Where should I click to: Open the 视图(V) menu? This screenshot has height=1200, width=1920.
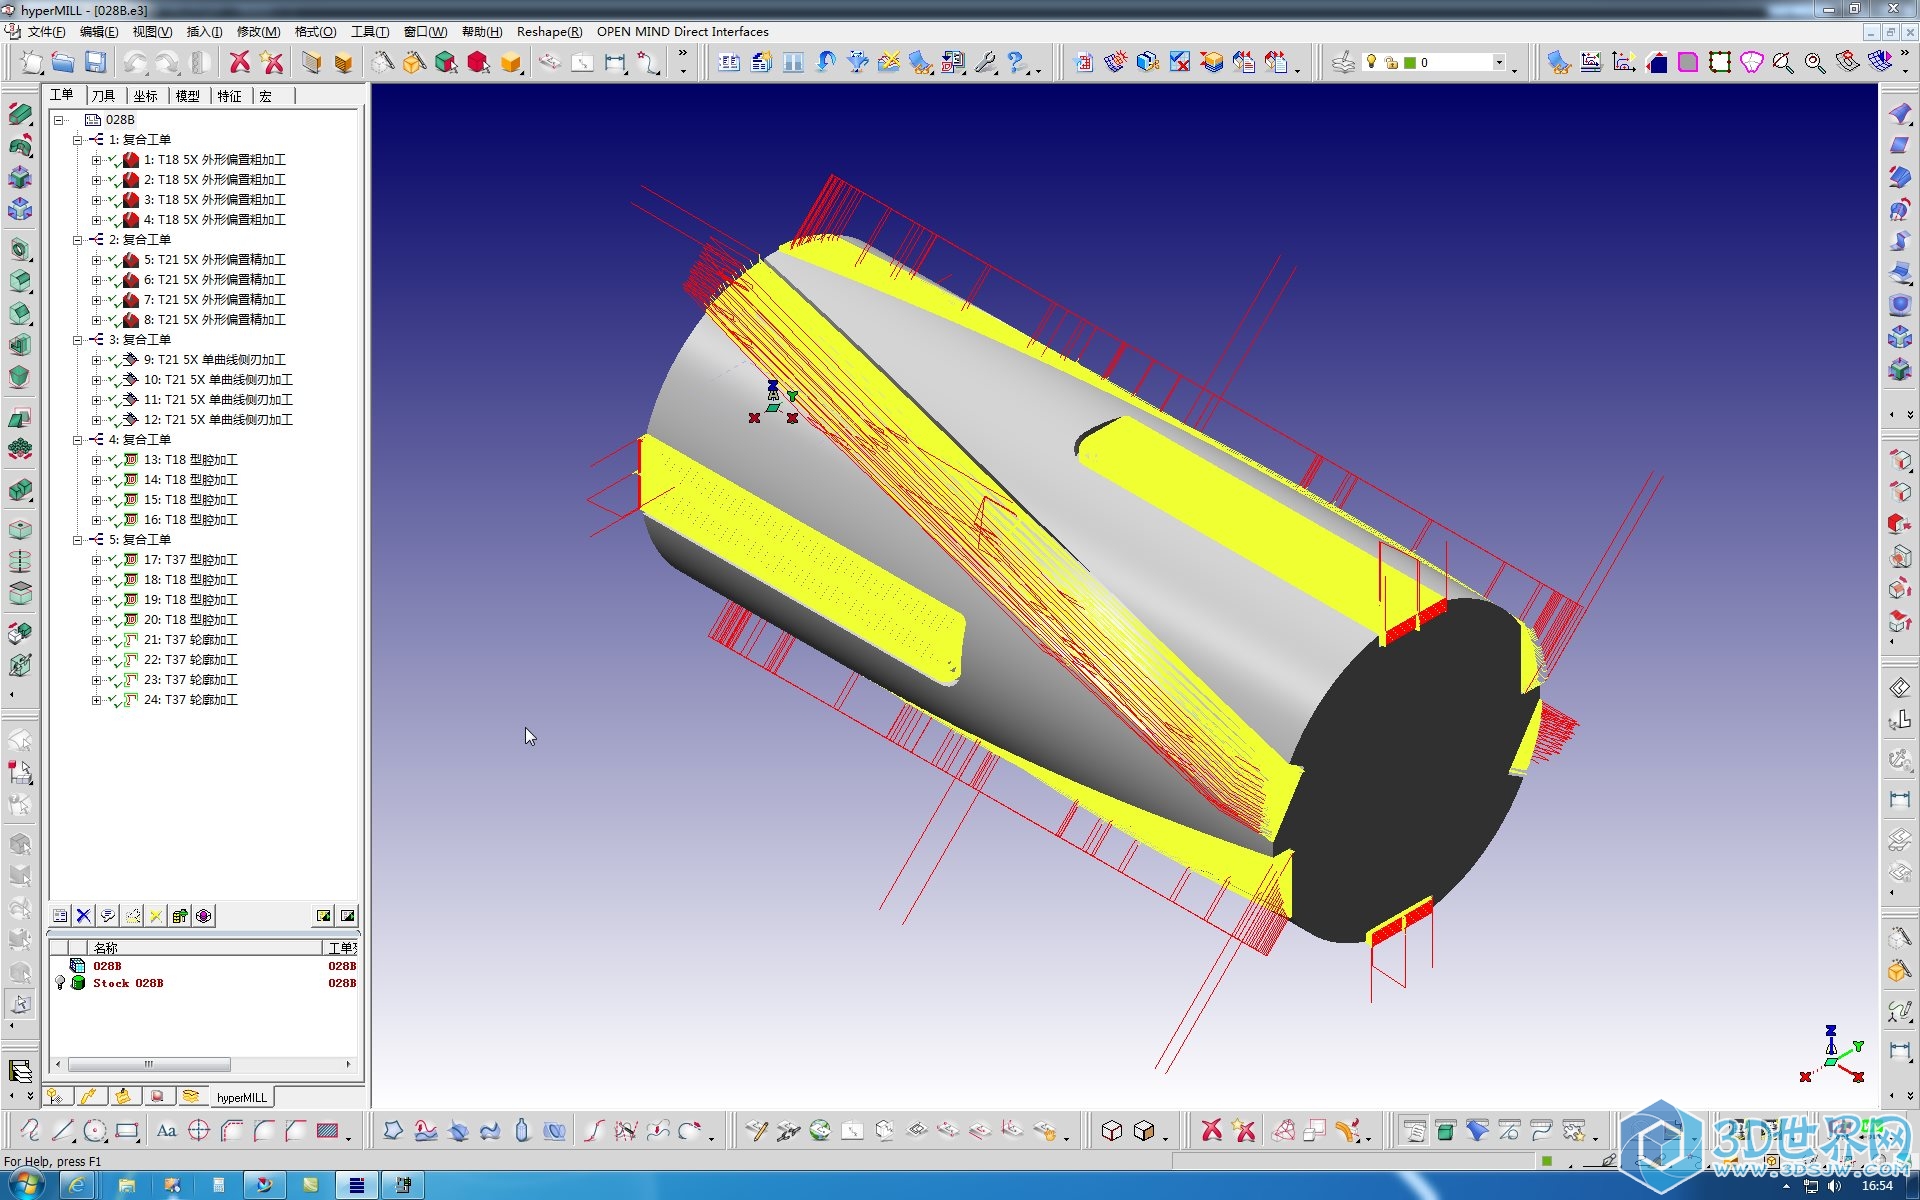pos(152,32)
